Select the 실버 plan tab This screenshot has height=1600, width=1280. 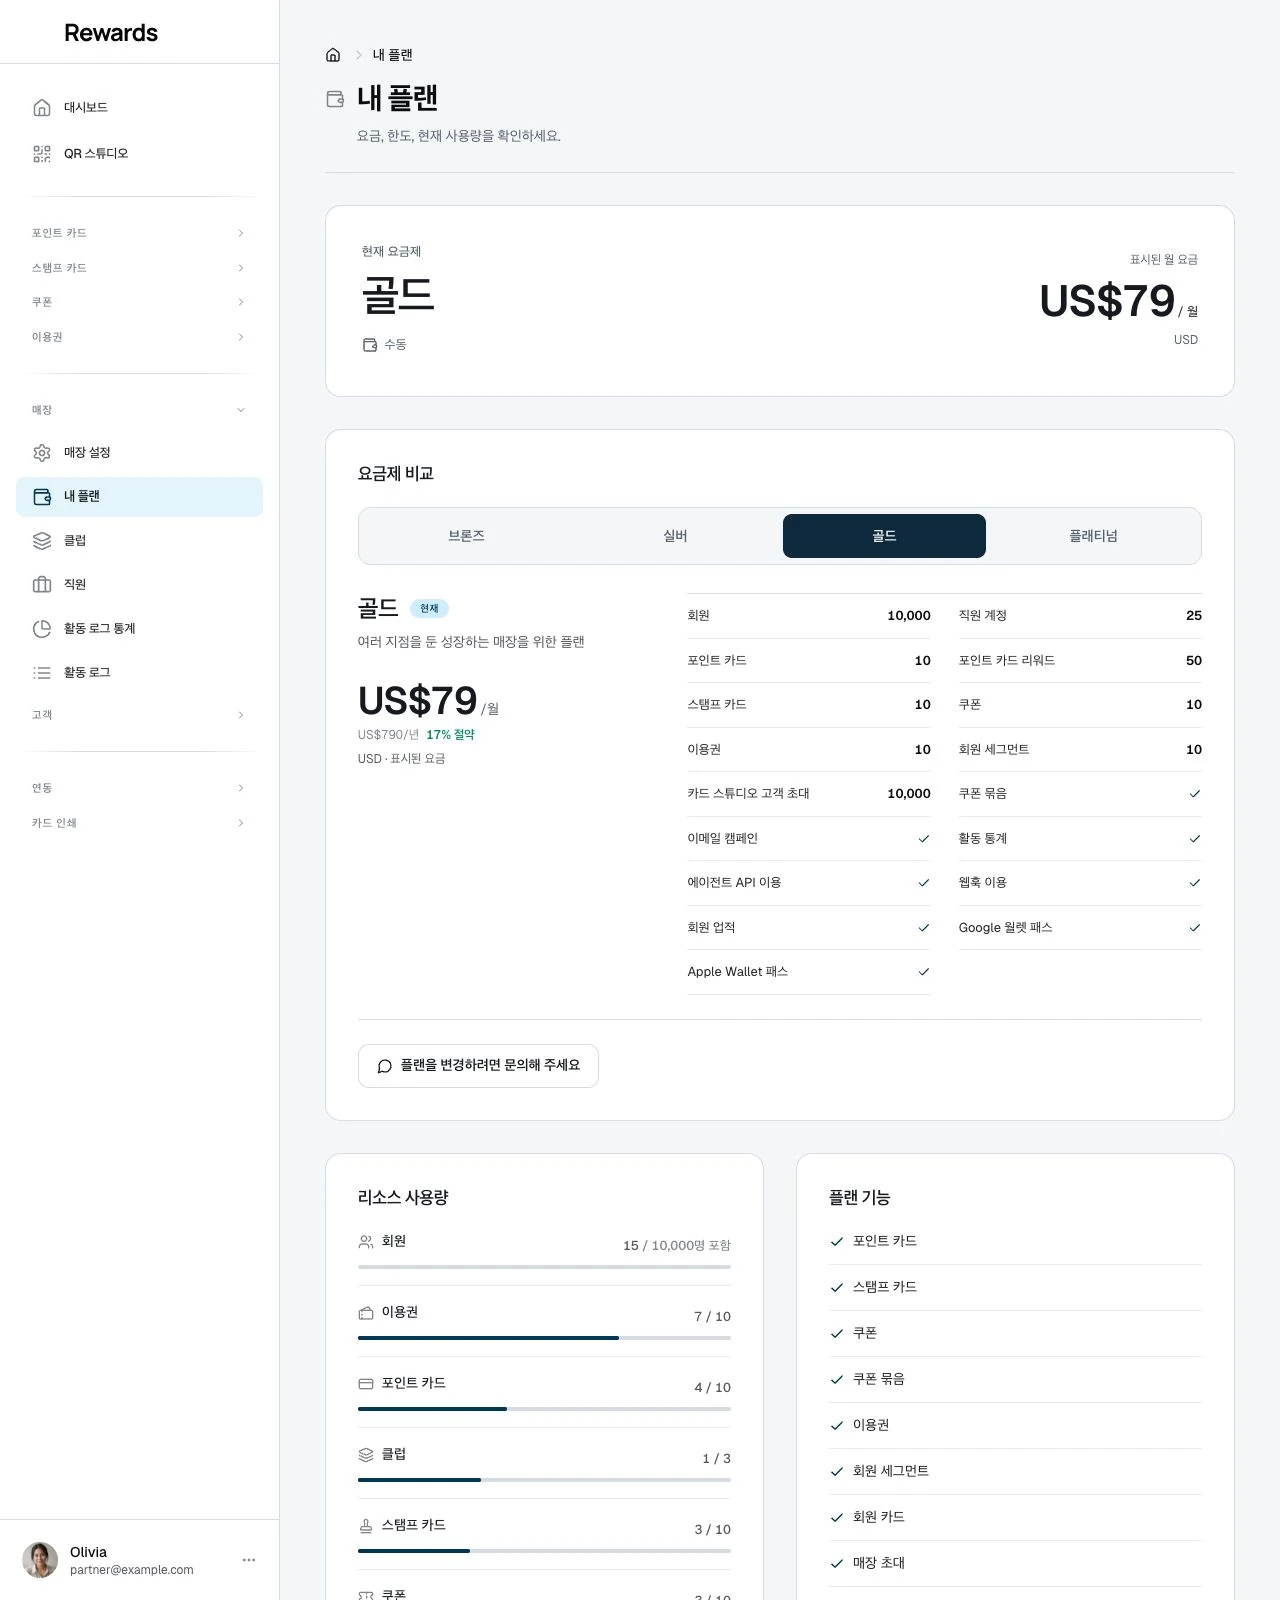point(675,536)
